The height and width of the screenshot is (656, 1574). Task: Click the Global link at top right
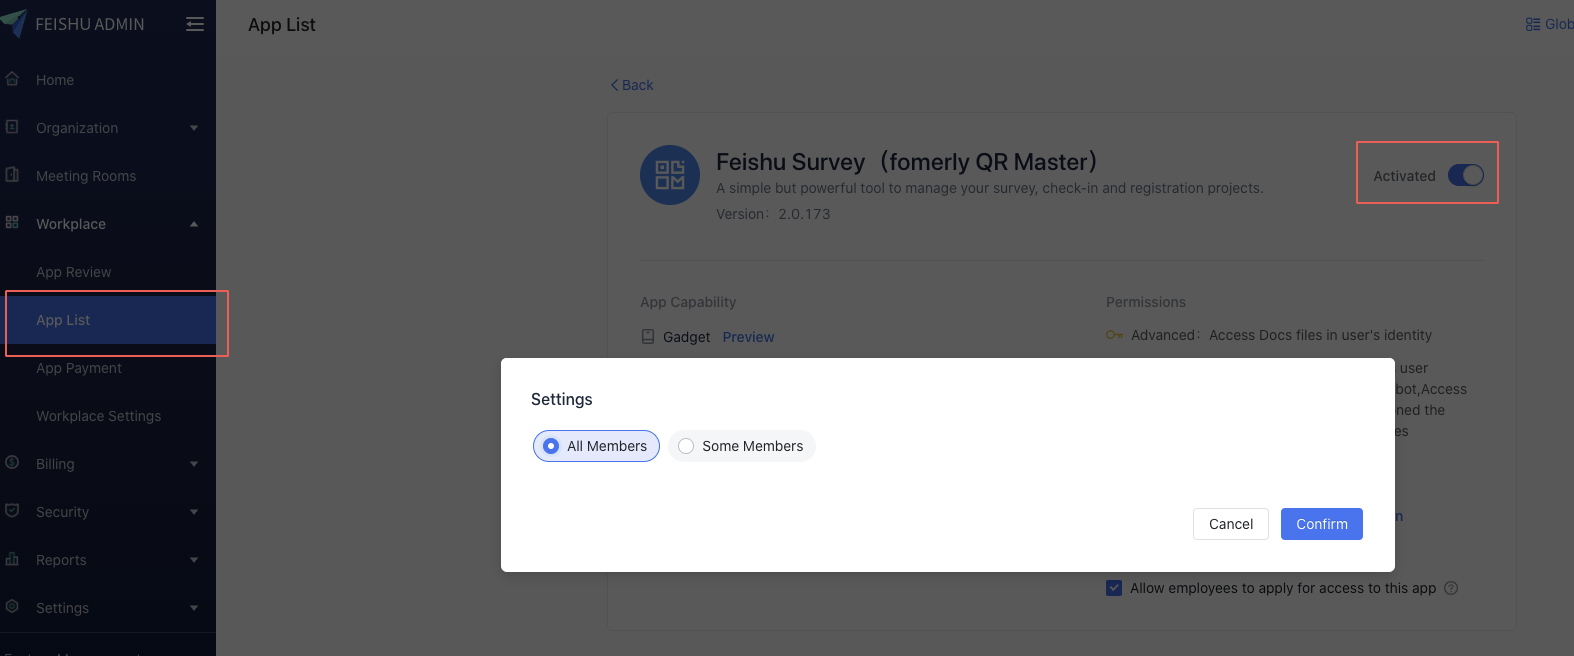[x=1558, y=24]
